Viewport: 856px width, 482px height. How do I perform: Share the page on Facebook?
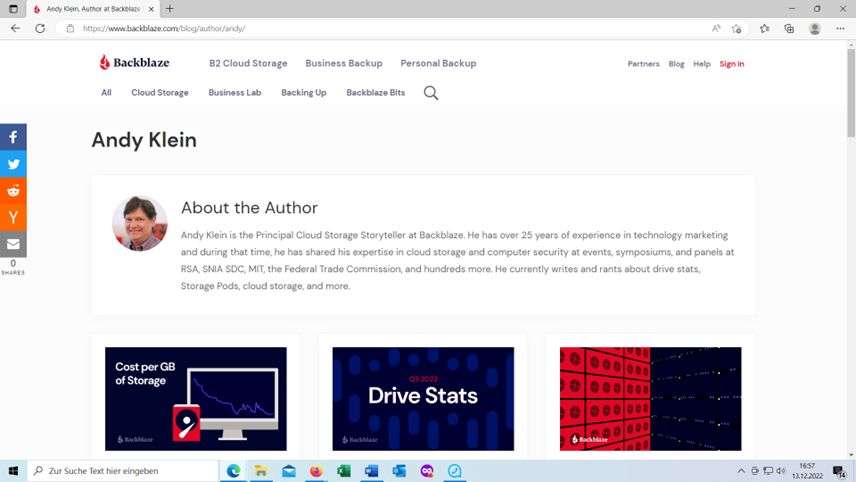coord(13,137)
